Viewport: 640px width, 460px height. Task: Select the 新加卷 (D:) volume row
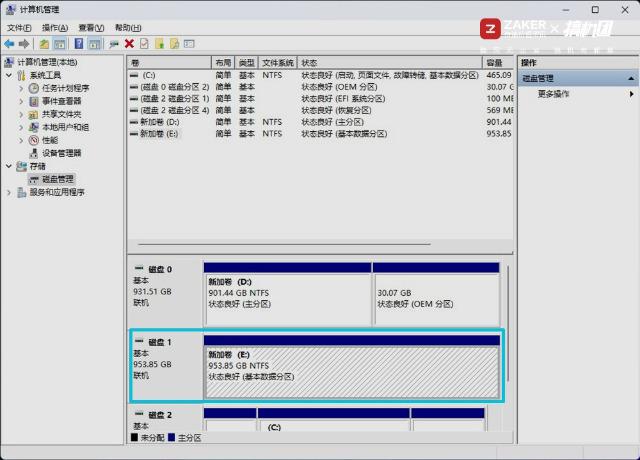click(320, 122)
